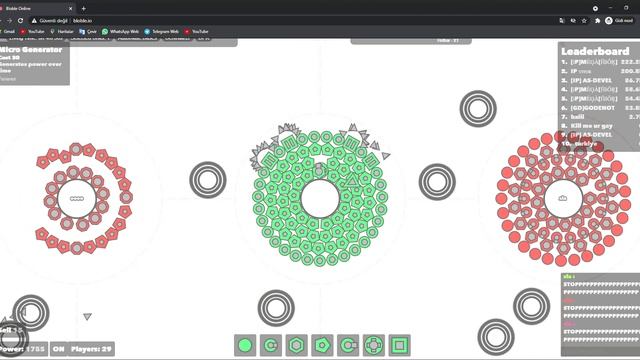Select the turret build icon in toolbar
This screenshot has height=360, width=640.
pyautogui.click(x=271, y=345)
